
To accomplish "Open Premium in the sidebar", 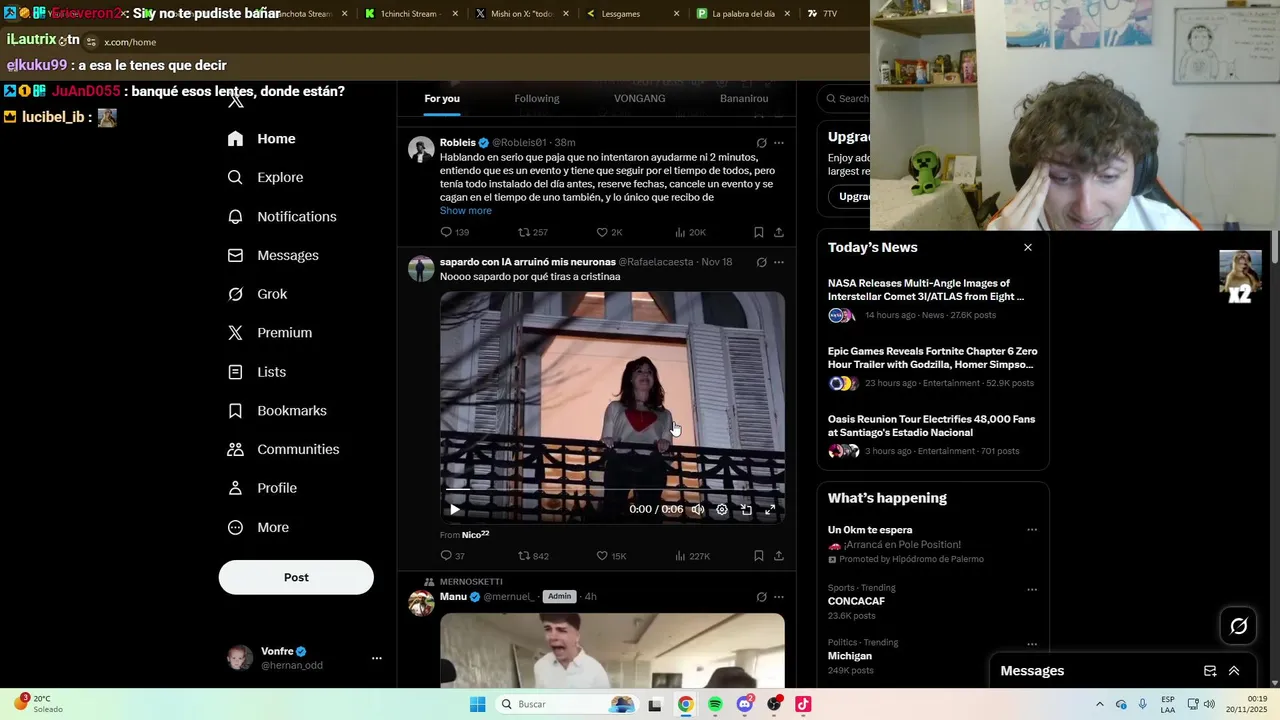I will (x=270, y=333).
